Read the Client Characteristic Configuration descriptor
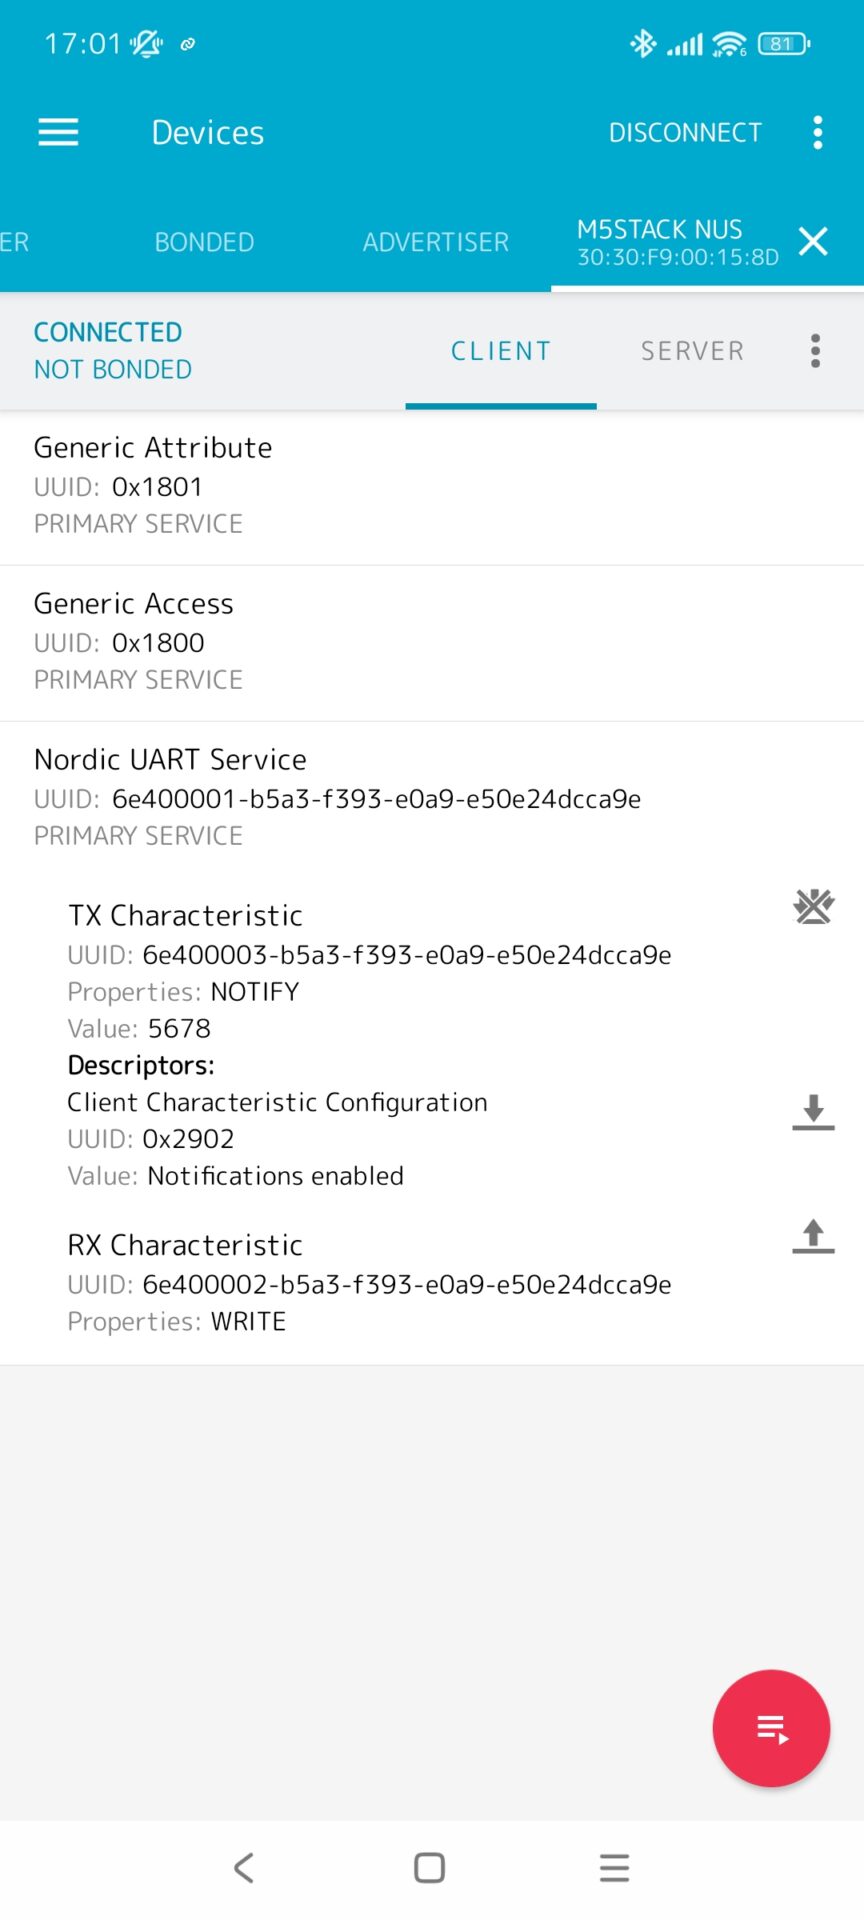 [x=814, y=1112]
